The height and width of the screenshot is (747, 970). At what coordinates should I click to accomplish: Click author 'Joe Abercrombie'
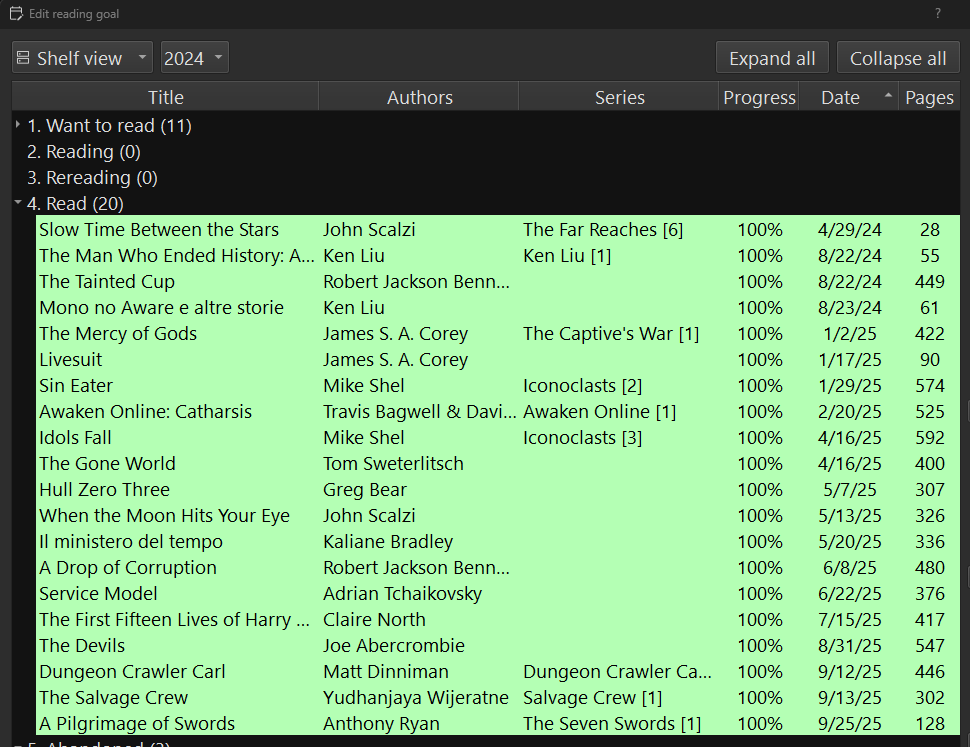[394, 645]
